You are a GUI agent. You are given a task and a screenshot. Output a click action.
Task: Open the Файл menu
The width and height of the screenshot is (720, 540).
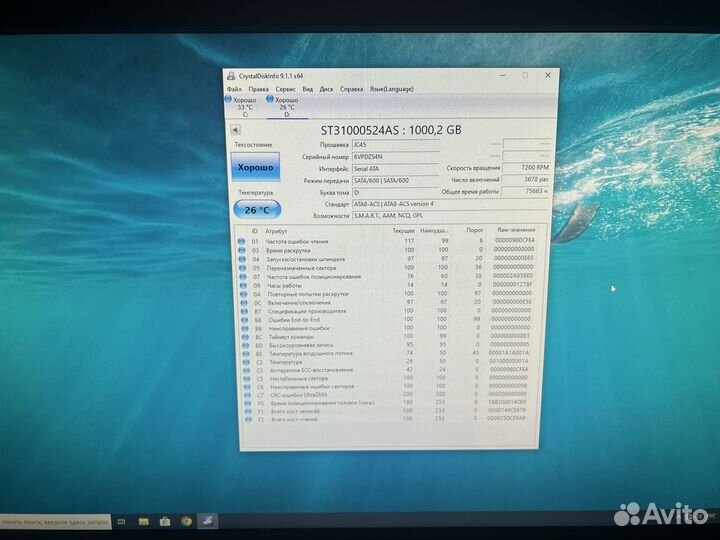pyautogui.click(x=234, y=89)
